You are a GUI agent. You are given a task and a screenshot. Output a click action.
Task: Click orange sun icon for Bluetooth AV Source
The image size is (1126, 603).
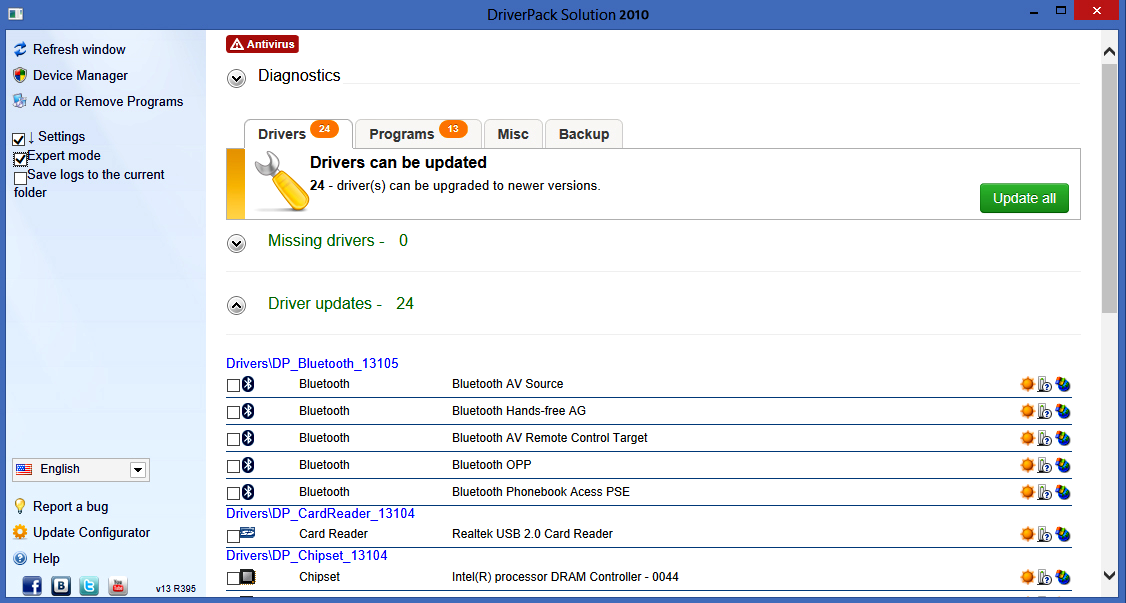1028,384
